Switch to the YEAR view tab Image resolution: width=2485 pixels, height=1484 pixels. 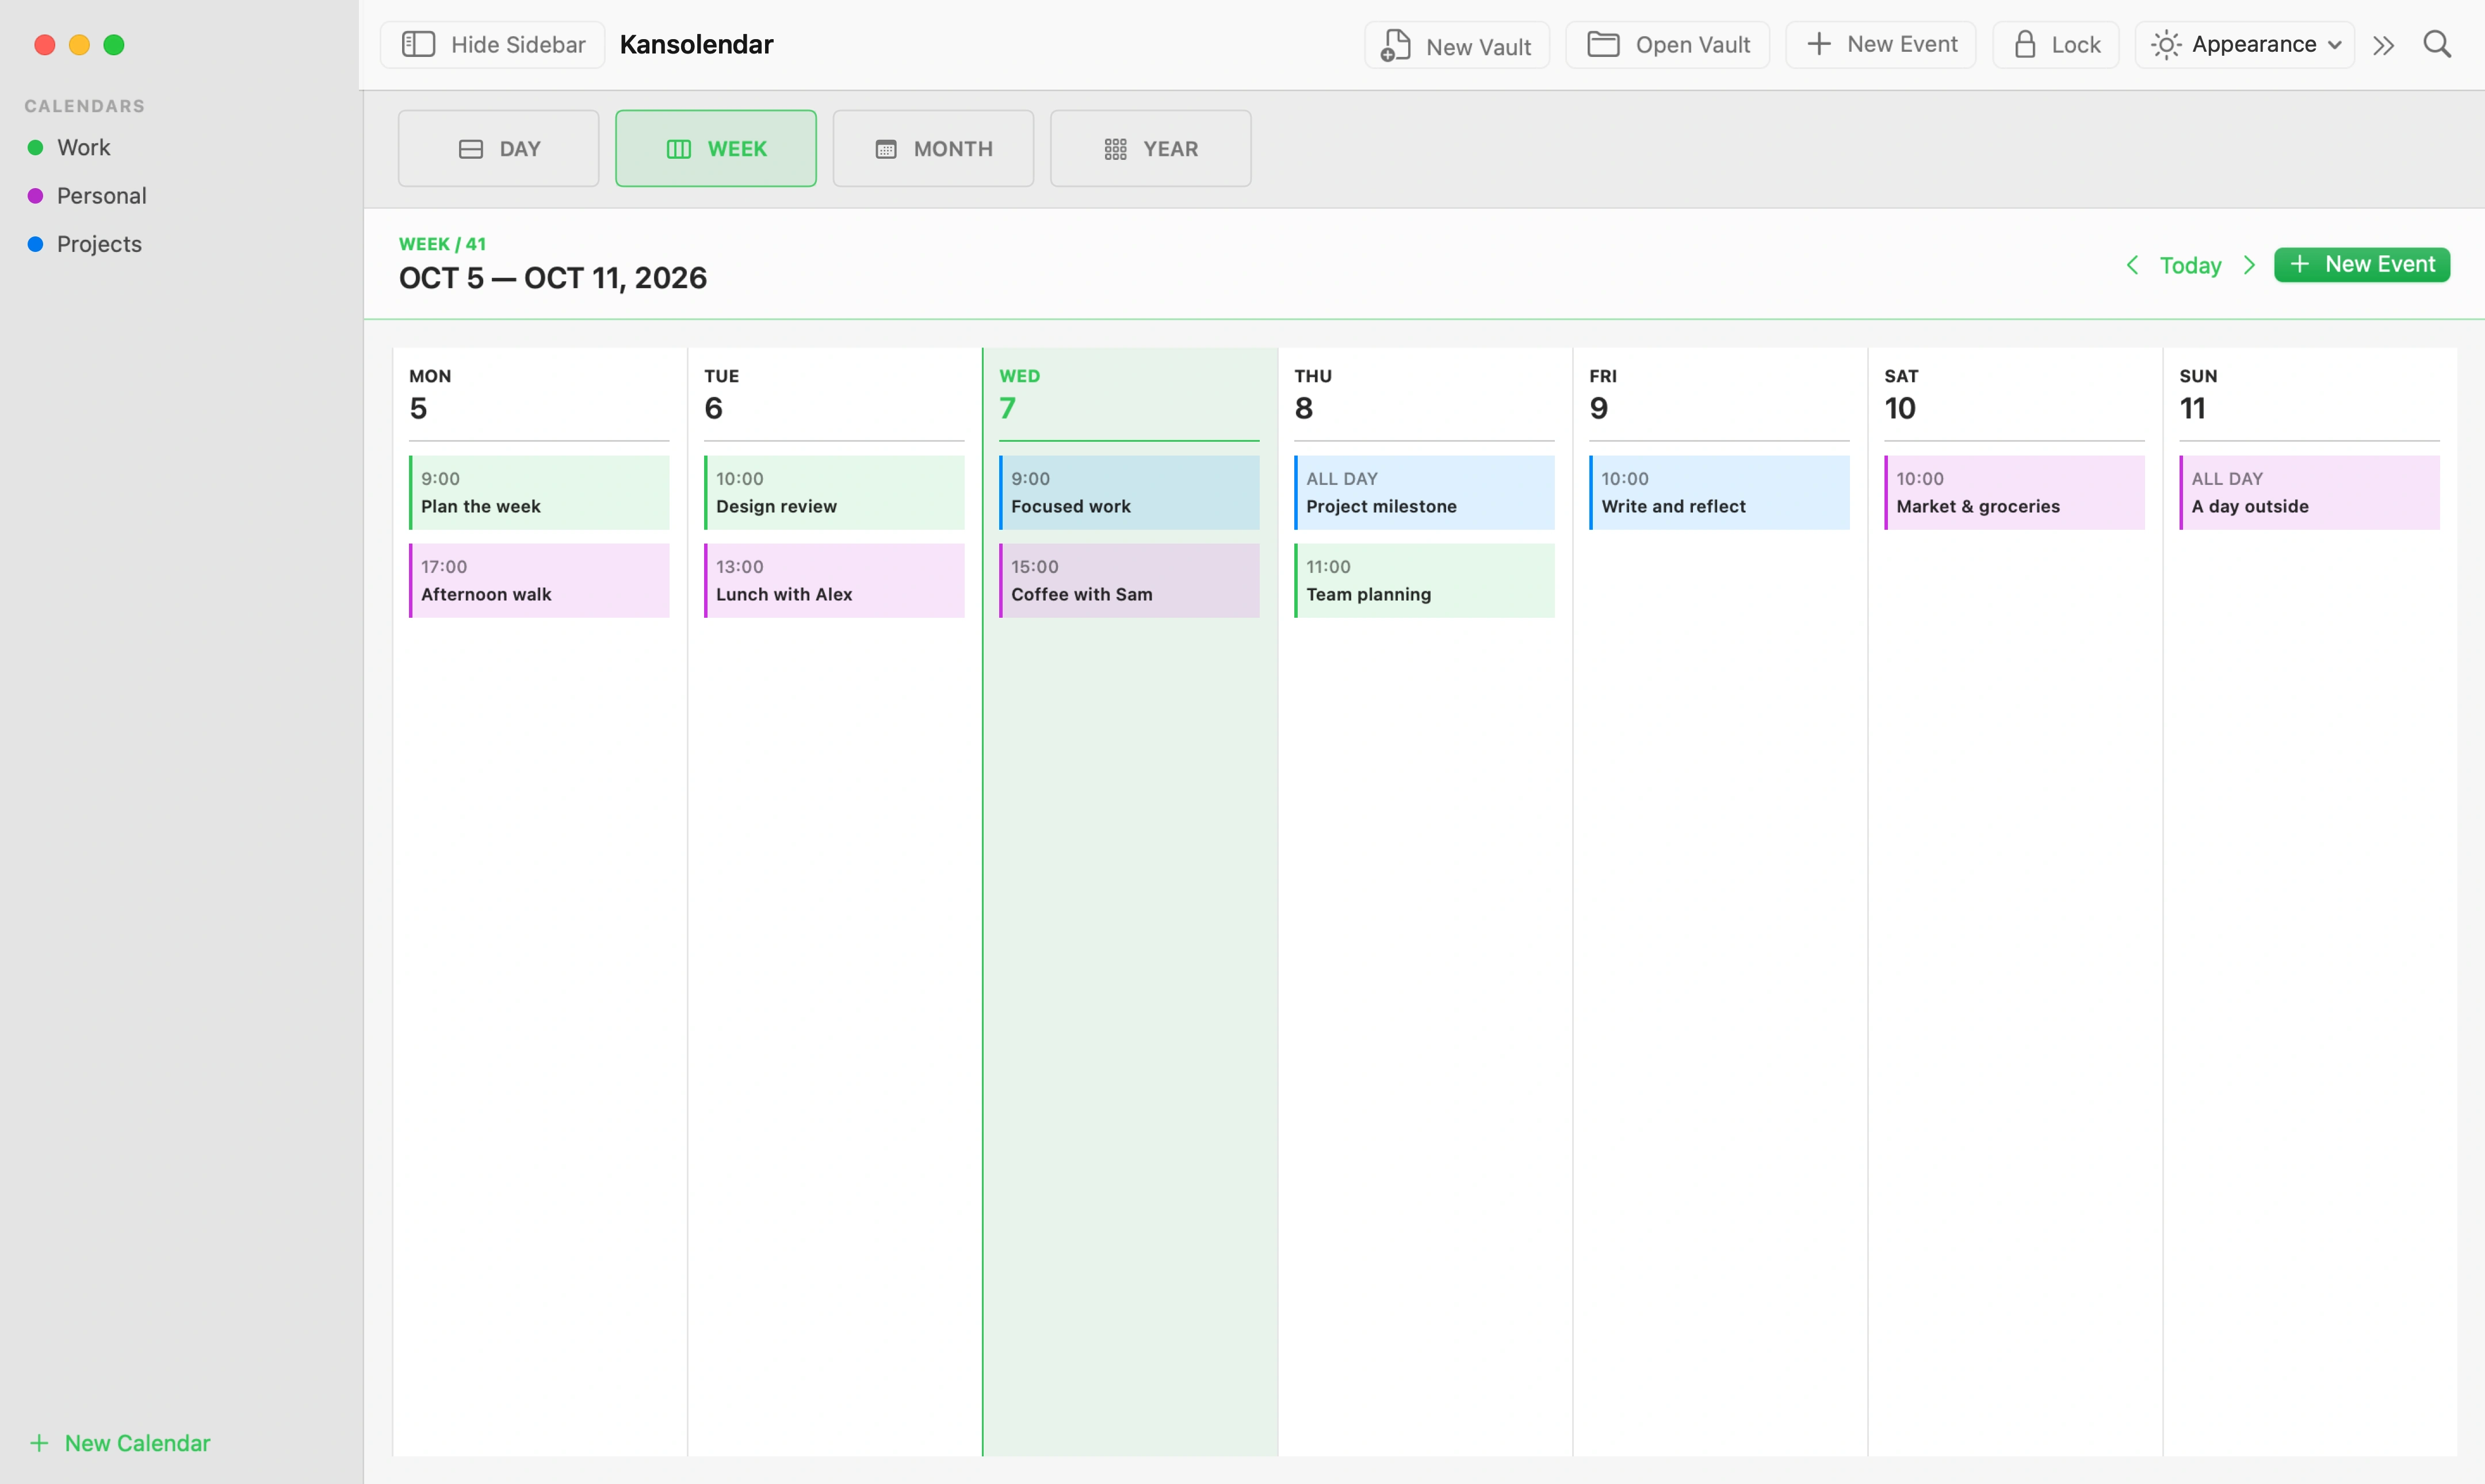point(1151,148)
